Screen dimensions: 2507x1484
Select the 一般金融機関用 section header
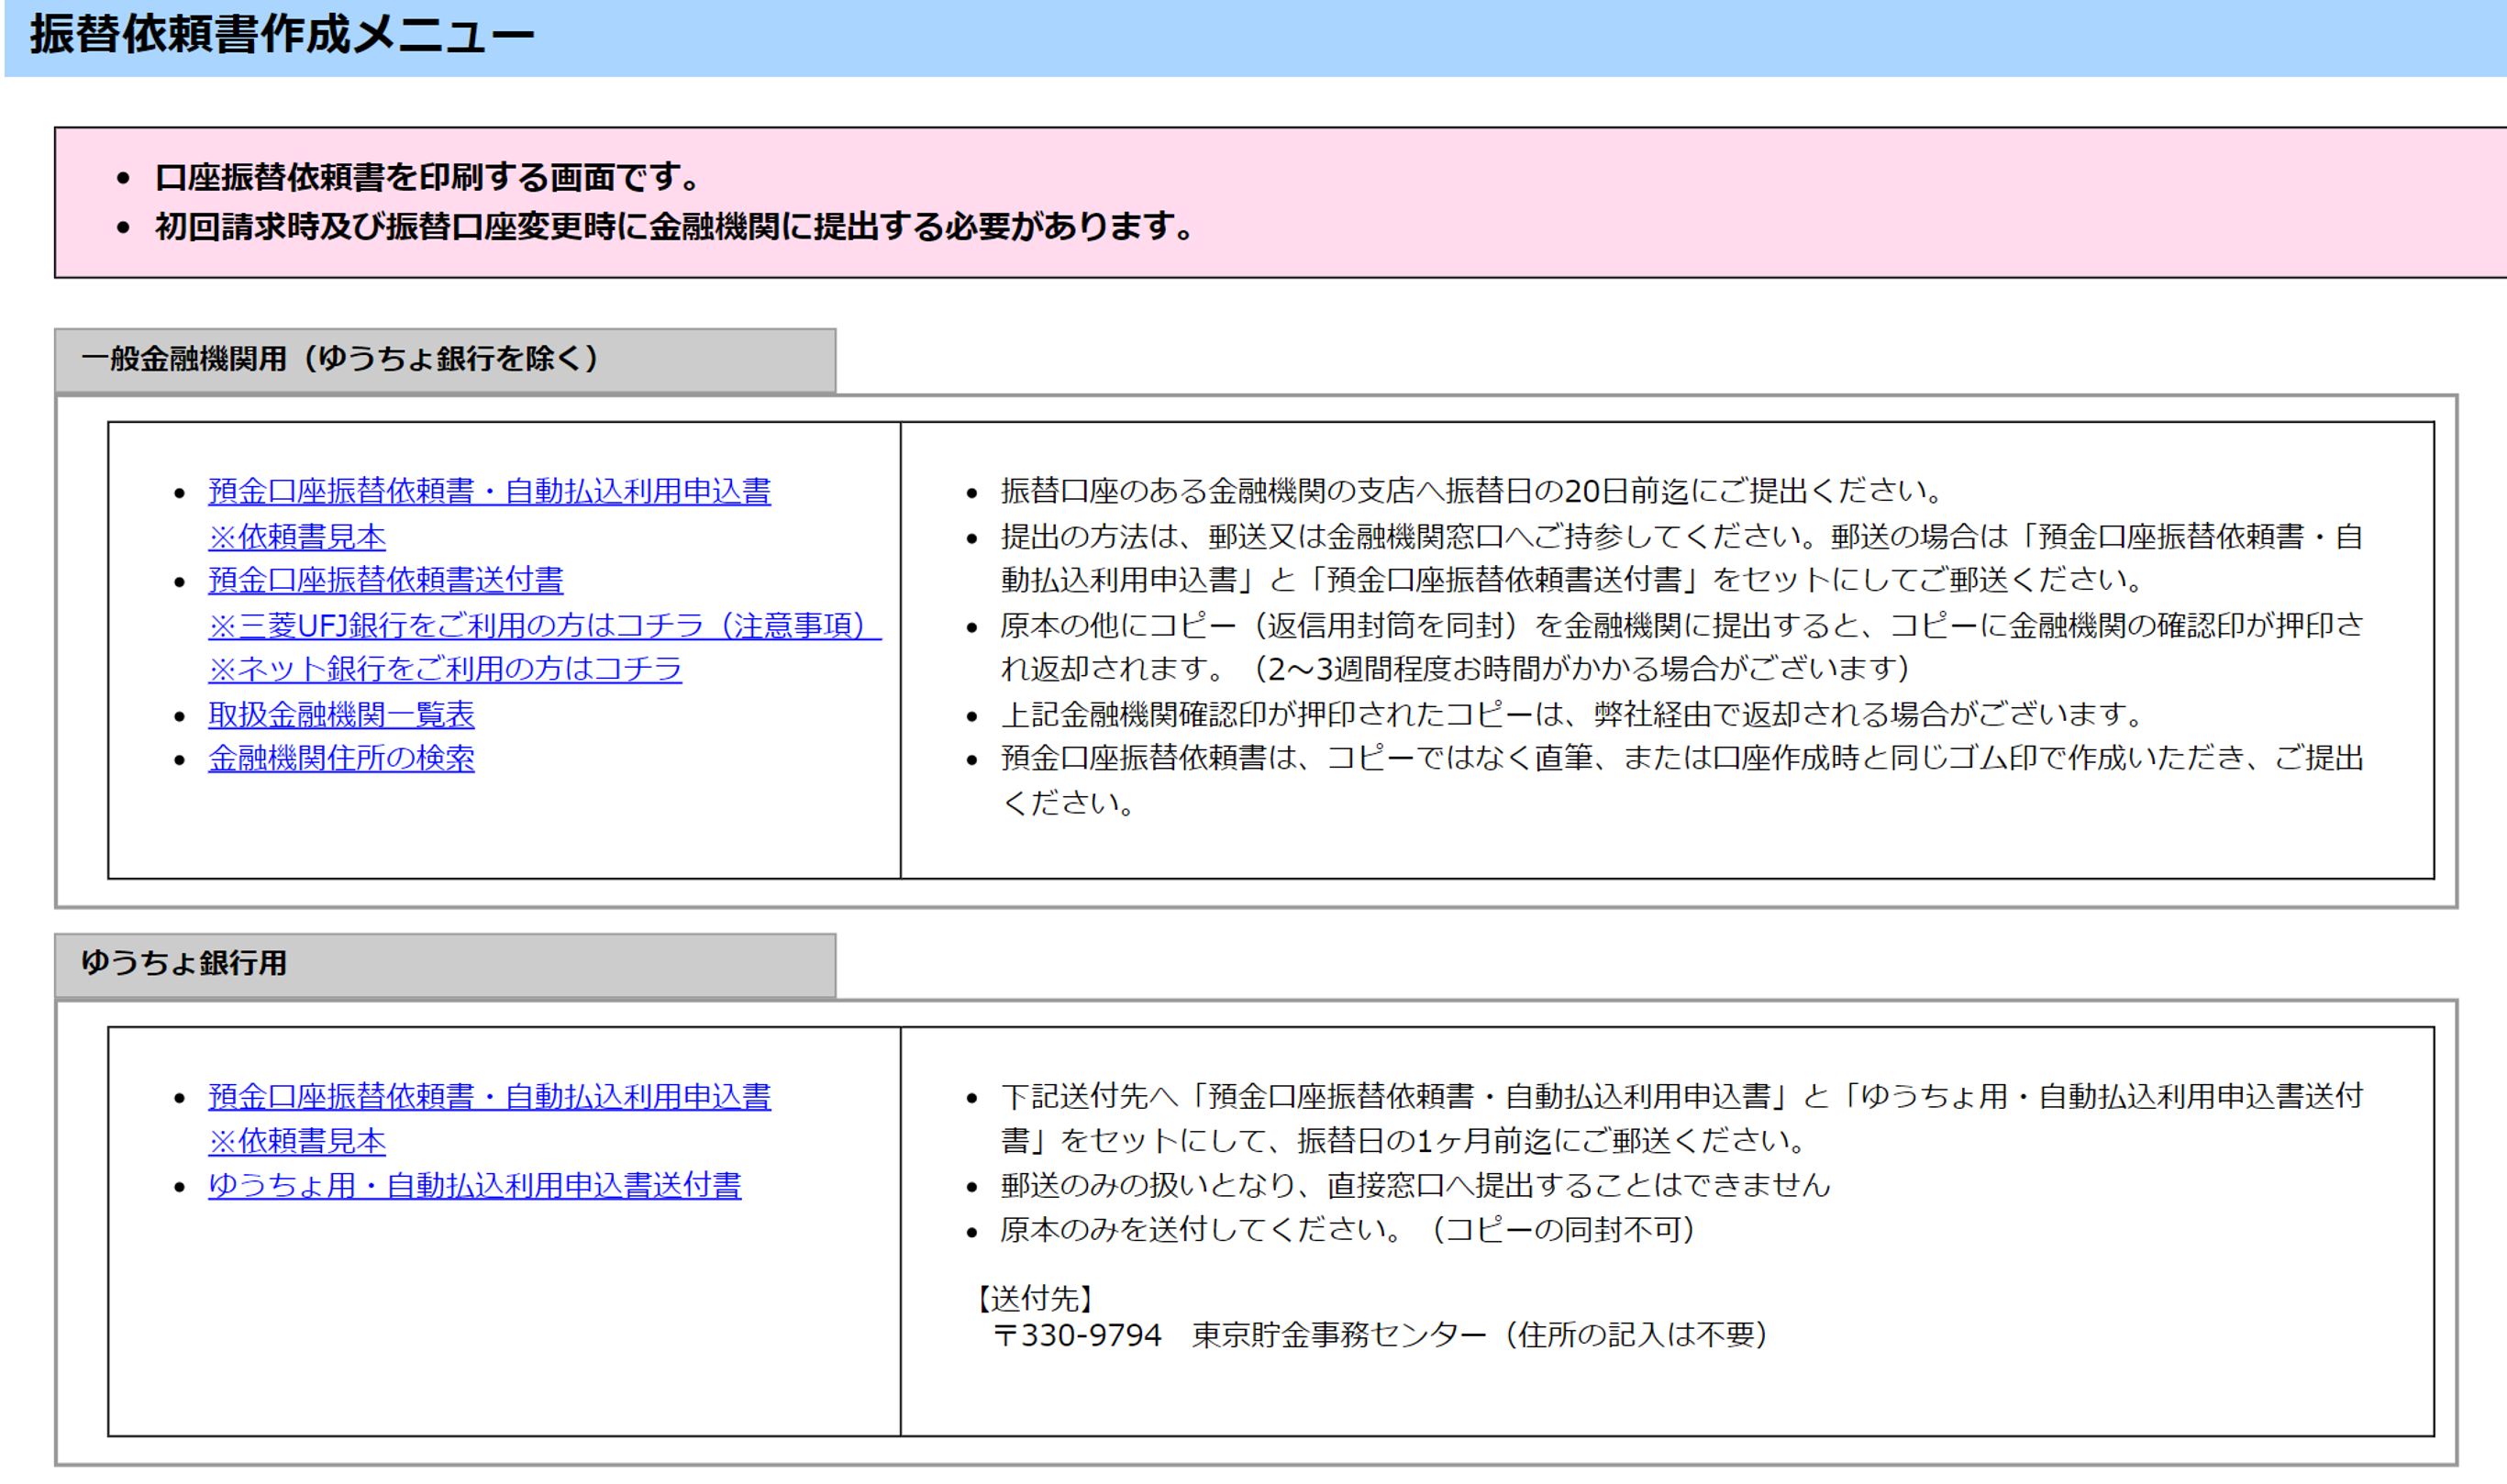[340, 357]
